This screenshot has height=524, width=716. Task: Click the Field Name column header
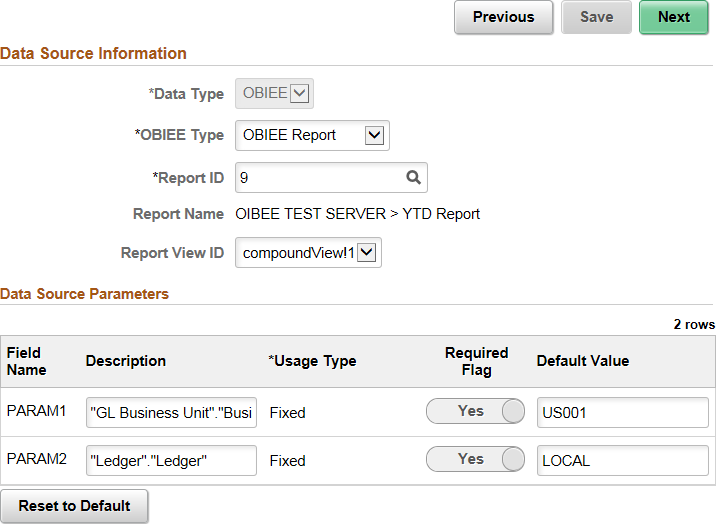[26, 361]
